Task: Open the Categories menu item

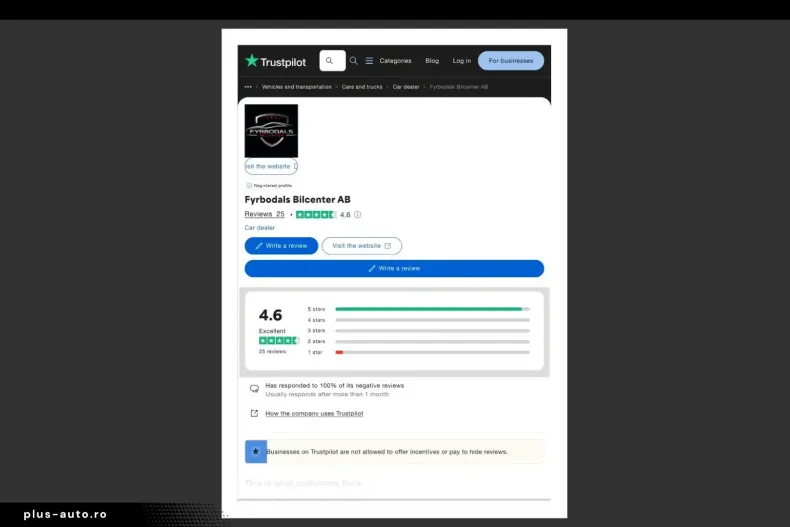Action: coord(395,61)
